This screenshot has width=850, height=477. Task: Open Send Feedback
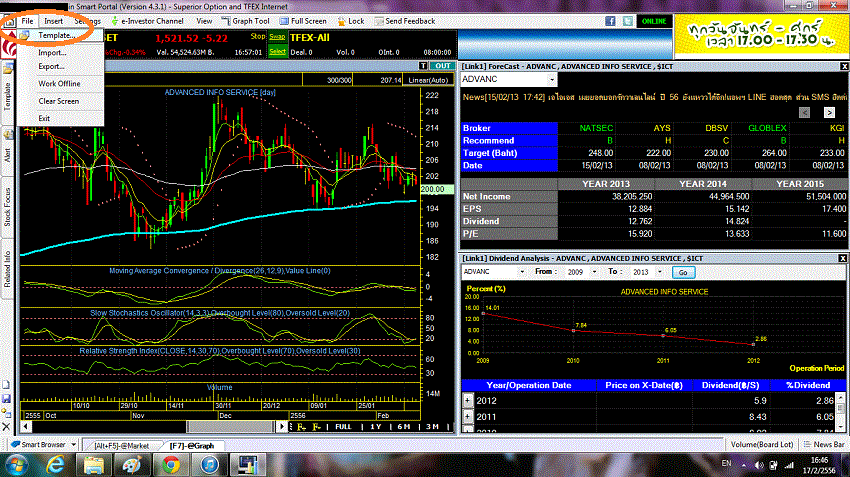click(404, 21)
